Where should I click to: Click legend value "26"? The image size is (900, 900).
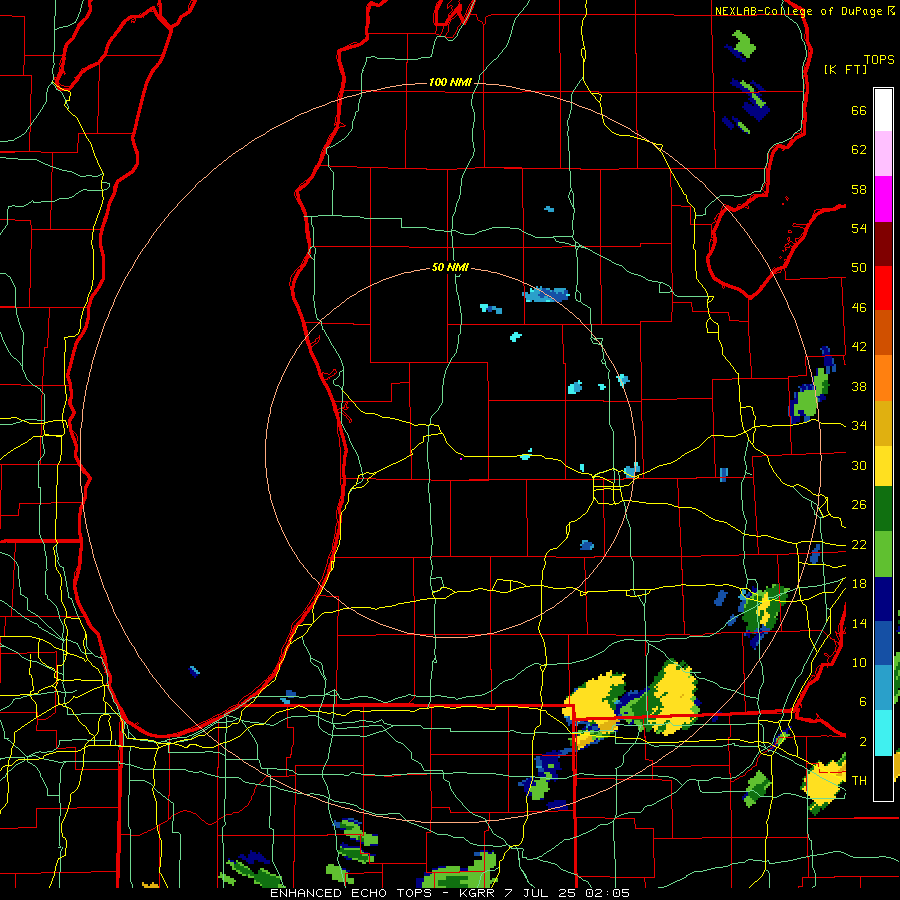[859, 505]
